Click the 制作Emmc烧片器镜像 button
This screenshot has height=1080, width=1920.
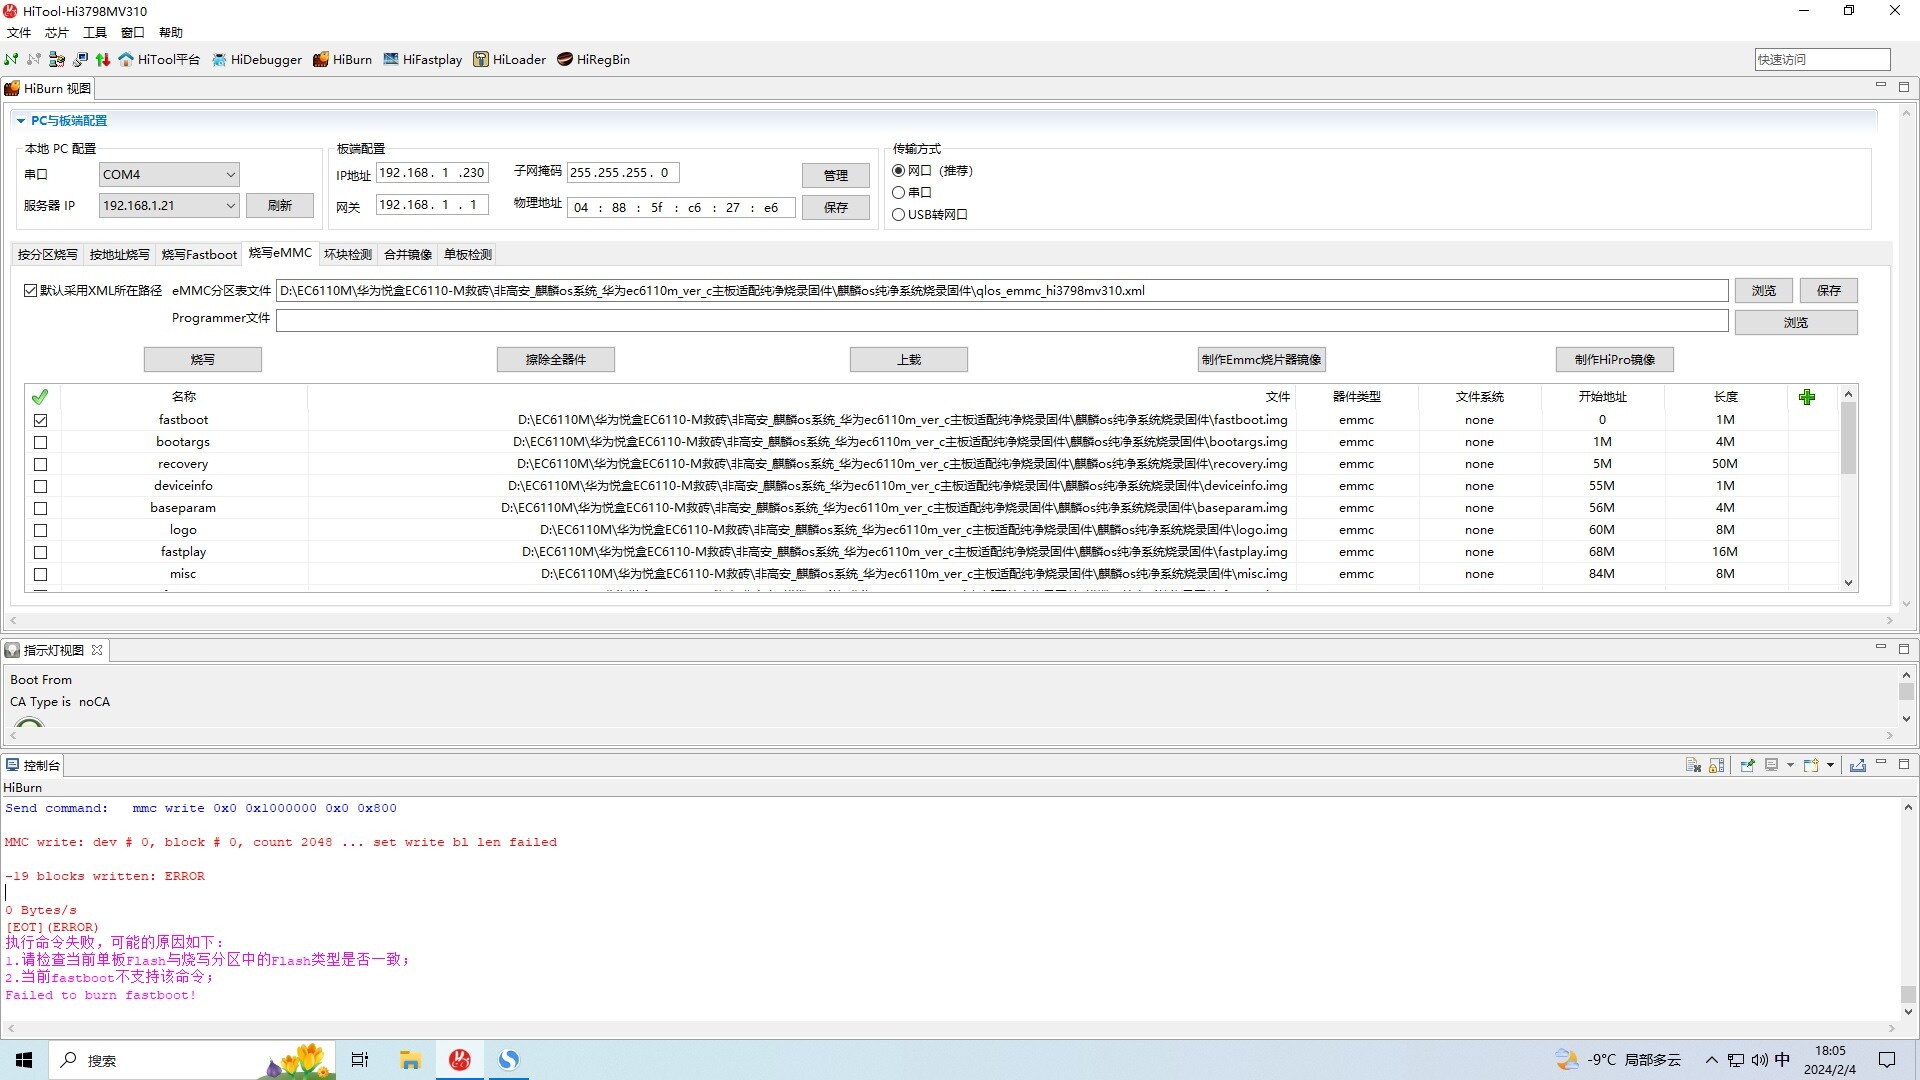1262,359
